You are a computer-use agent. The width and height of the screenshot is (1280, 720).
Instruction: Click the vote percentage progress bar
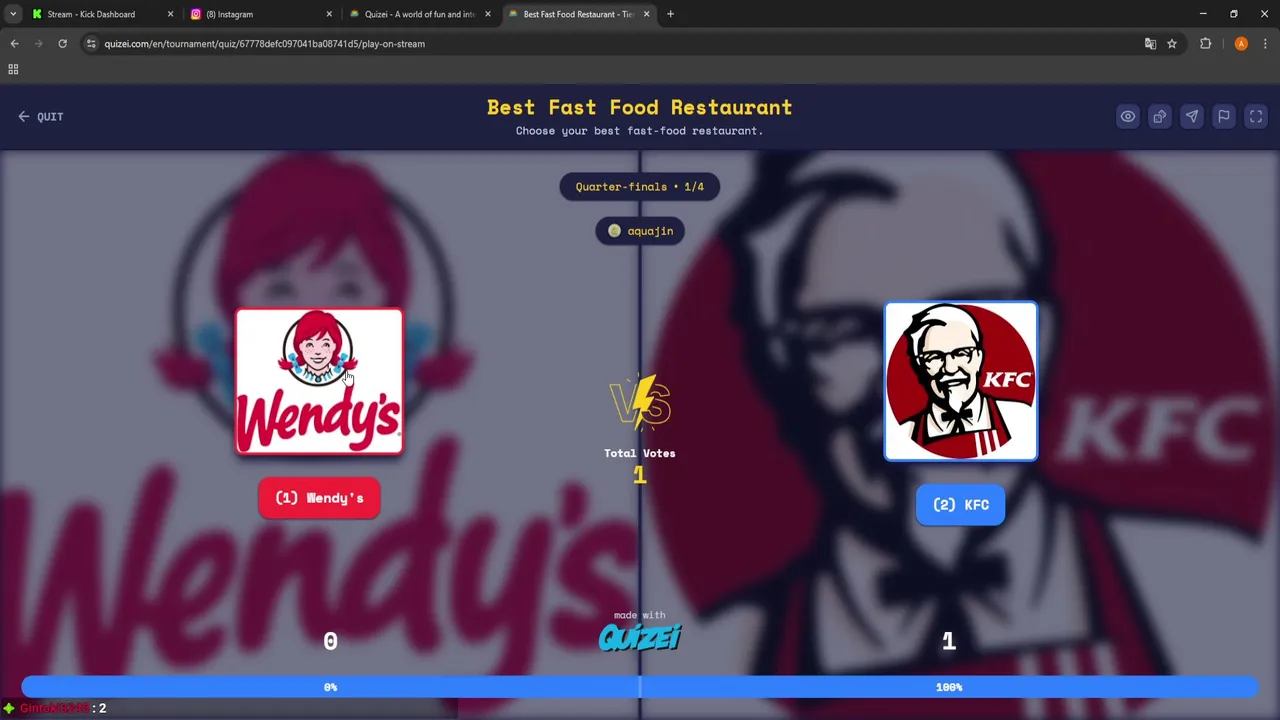coord(640,687)
